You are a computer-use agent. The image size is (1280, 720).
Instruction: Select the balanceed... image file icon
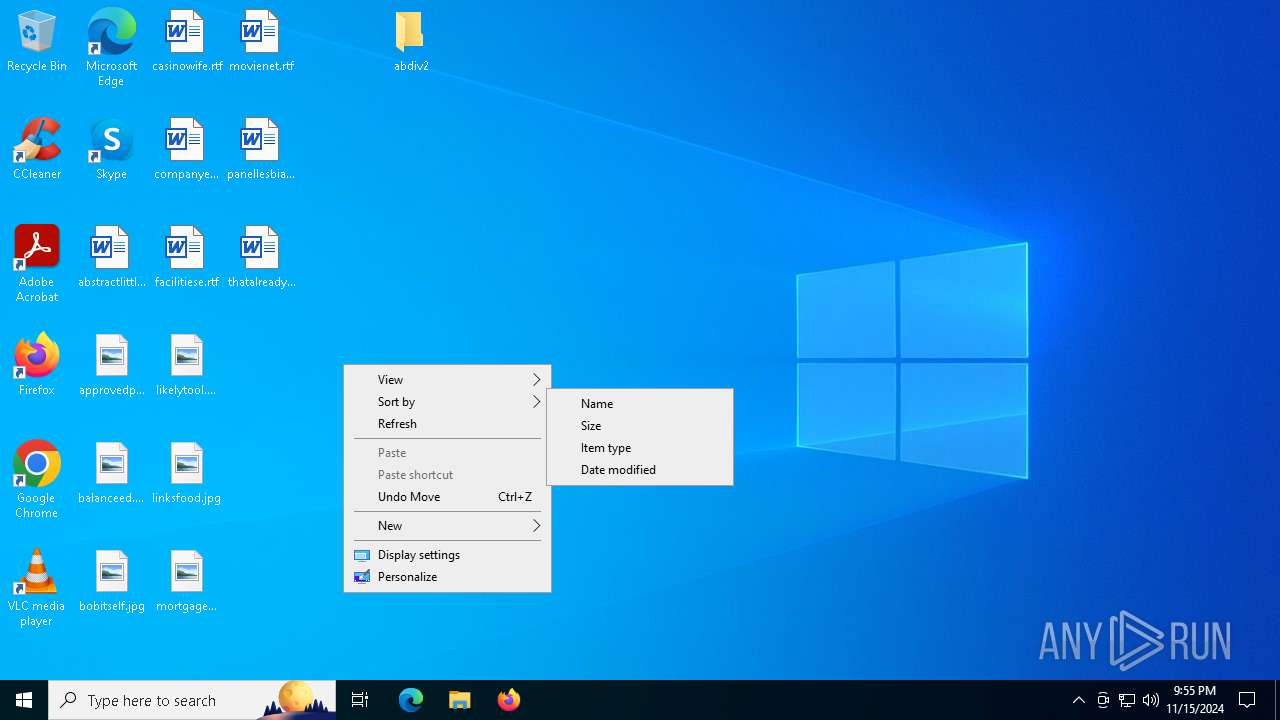tap(112, 473)
